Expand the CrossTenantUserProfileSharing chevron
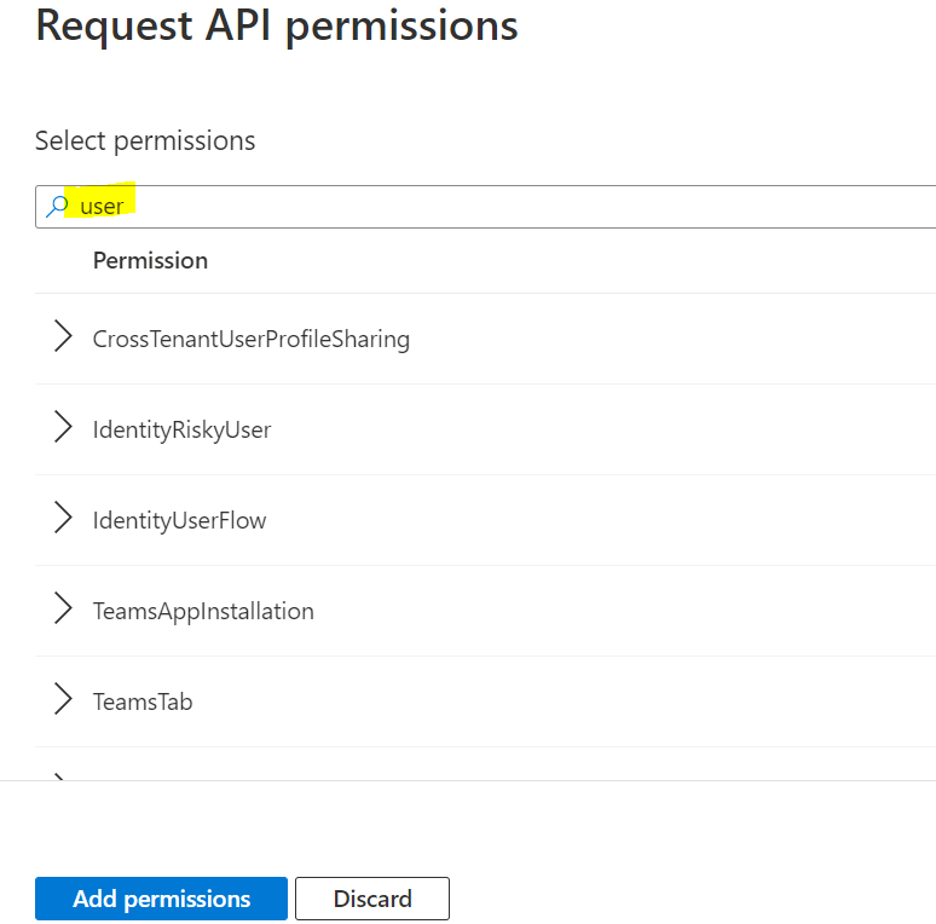The width and height of the screenshot is (936, 924). point(63,338)
